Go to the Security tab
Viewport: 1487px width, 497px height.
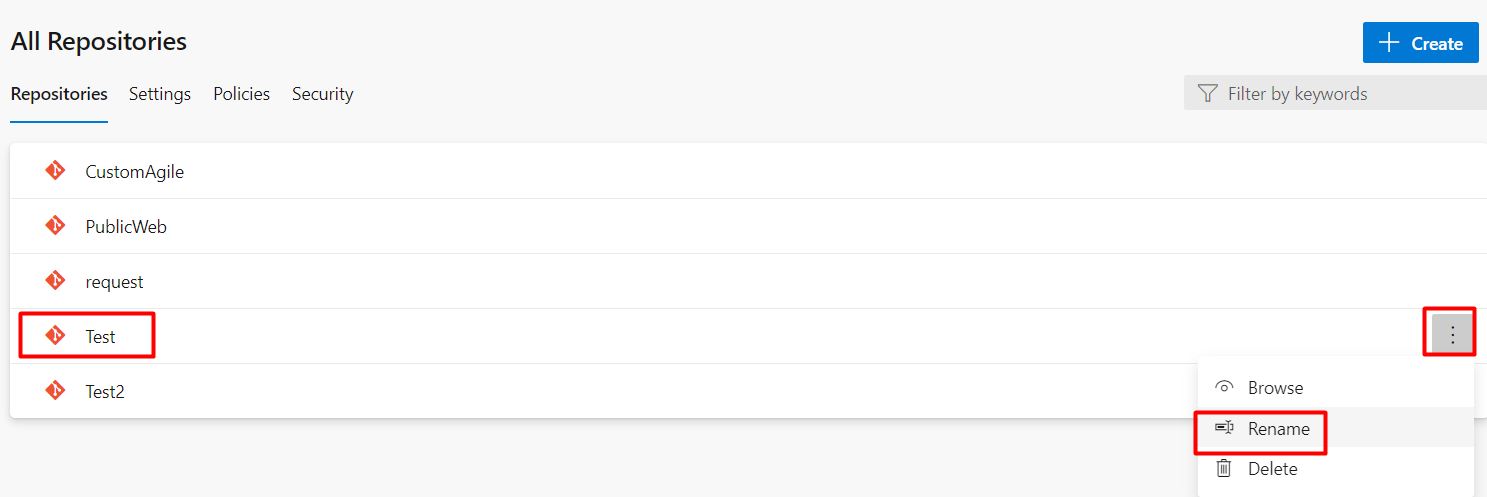(322, 94)
